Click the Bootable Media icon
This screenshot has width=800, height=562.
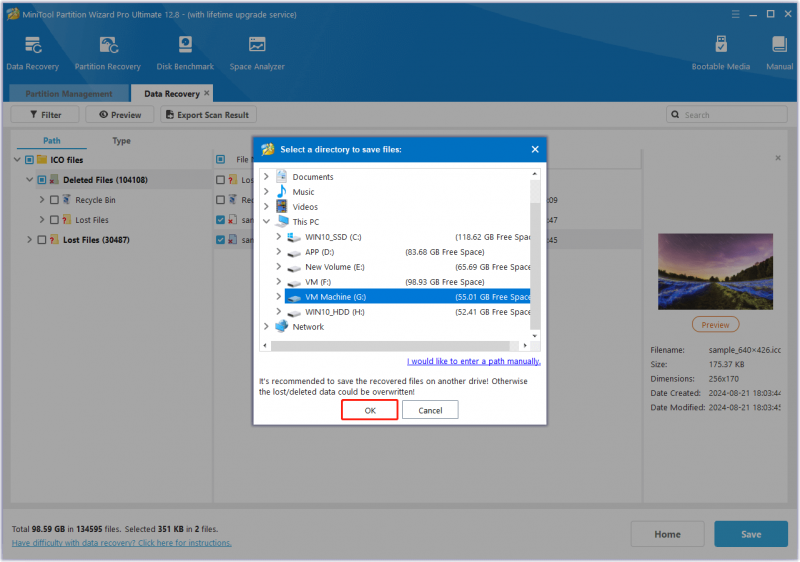point(721,45)
